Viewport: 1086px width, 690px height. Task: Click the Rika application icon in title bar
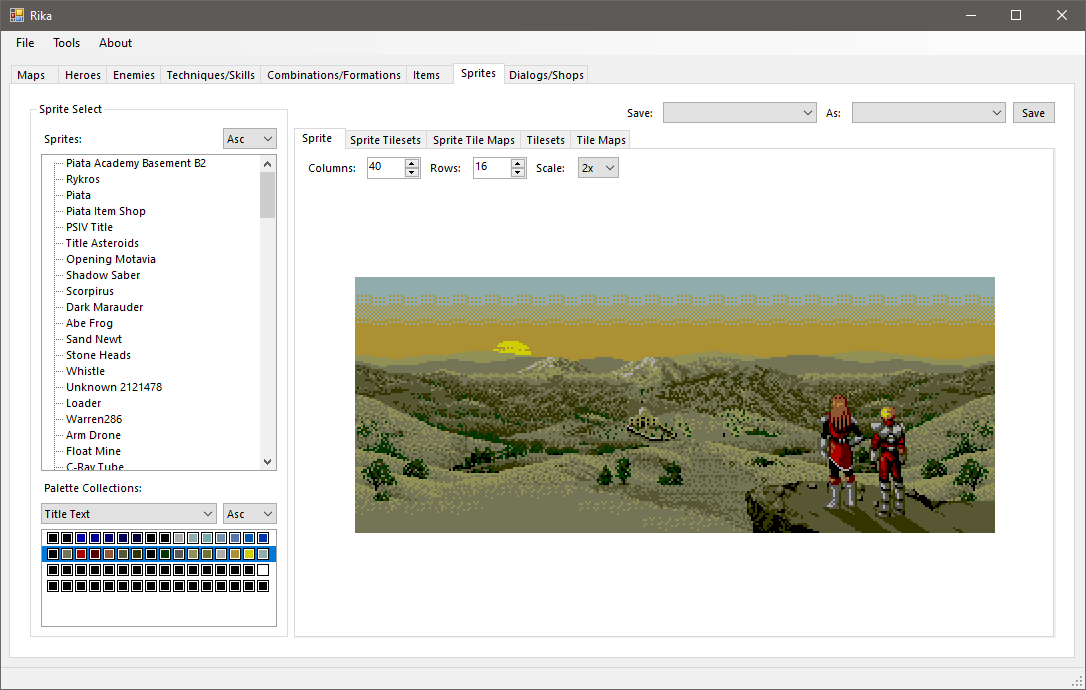tap(17, 15)
